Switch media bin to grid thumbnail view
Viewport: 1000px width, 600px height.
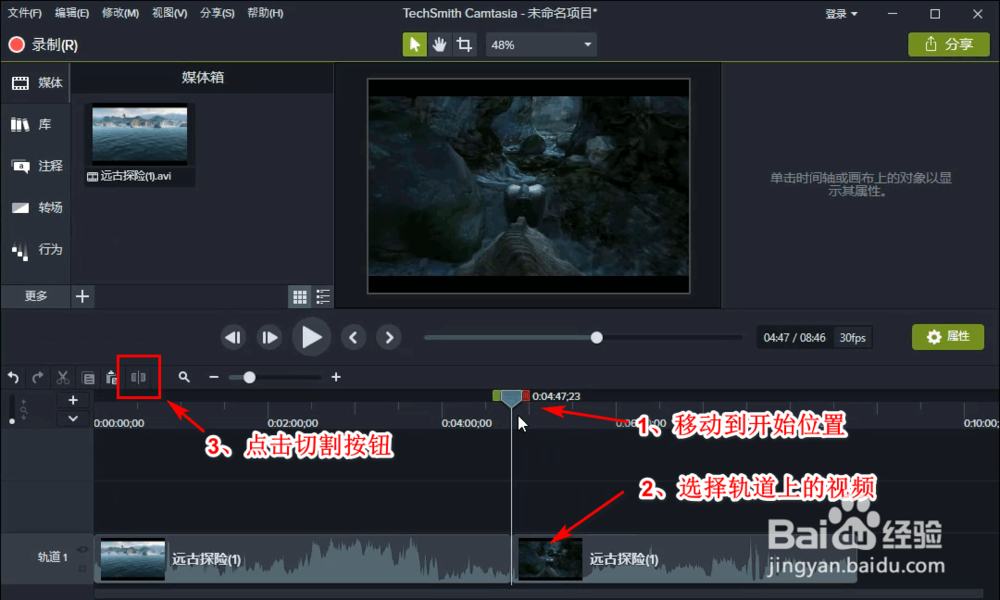click(x=300, y=296)
